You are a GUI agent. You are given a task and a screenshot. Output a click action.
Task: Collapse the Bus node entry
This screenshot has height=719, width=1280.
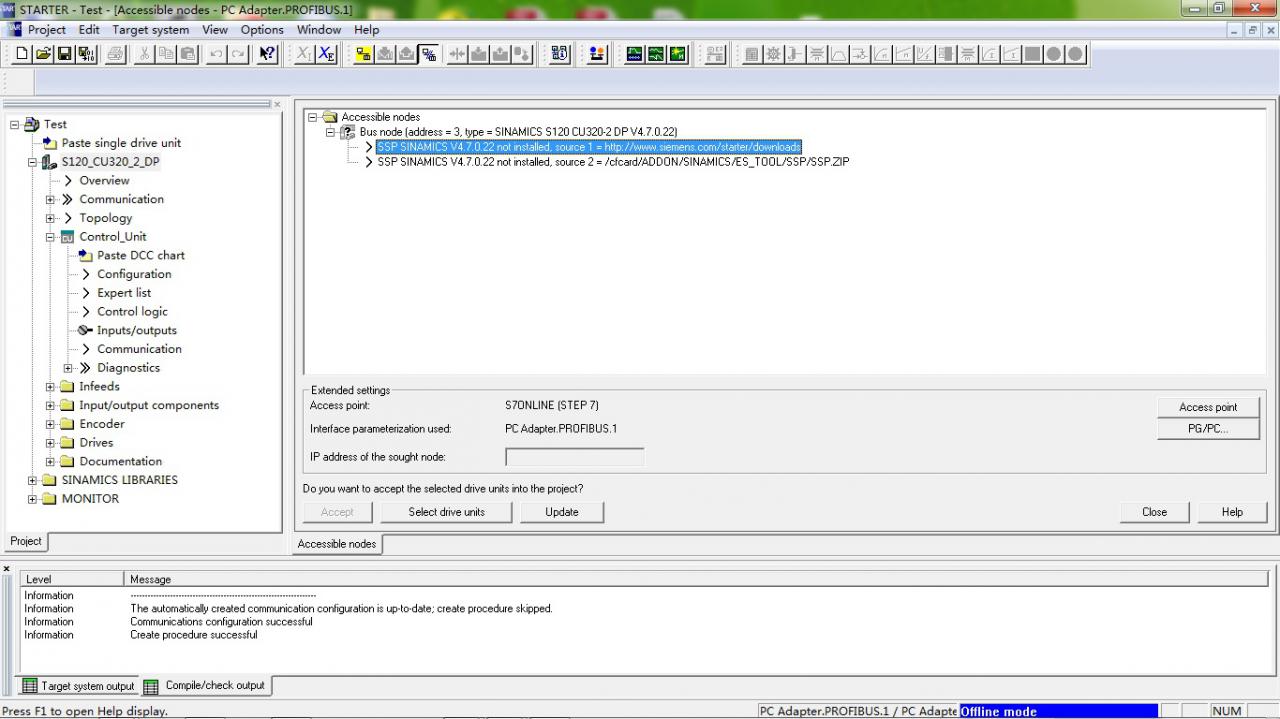point(331,132)
